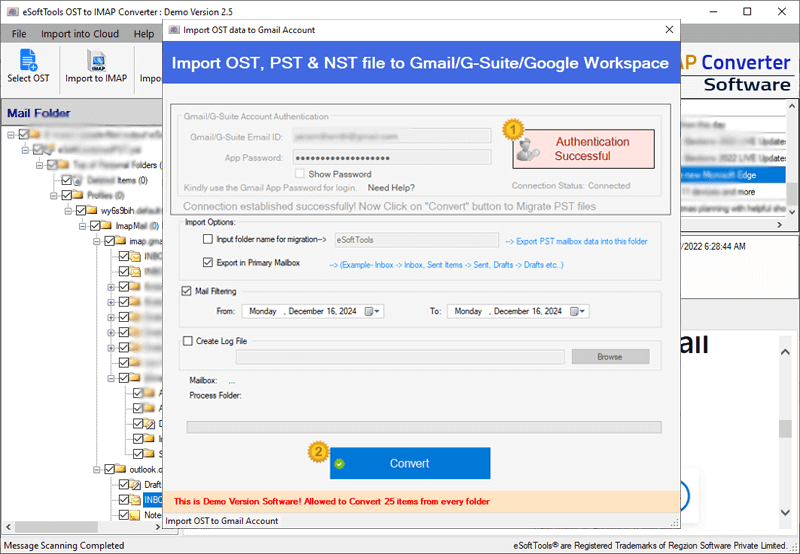Click the preview pane vertical scrollbar down arrow

(785, 512)
